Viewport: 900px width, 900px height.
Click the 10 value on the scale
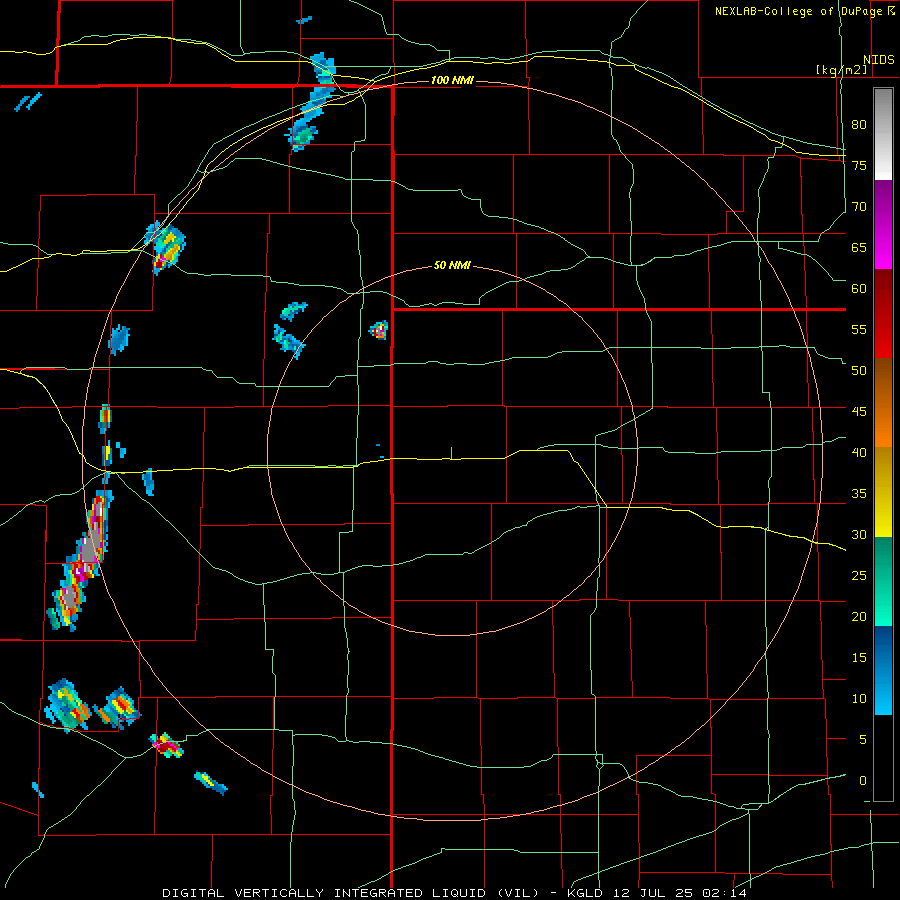[859, 699]
